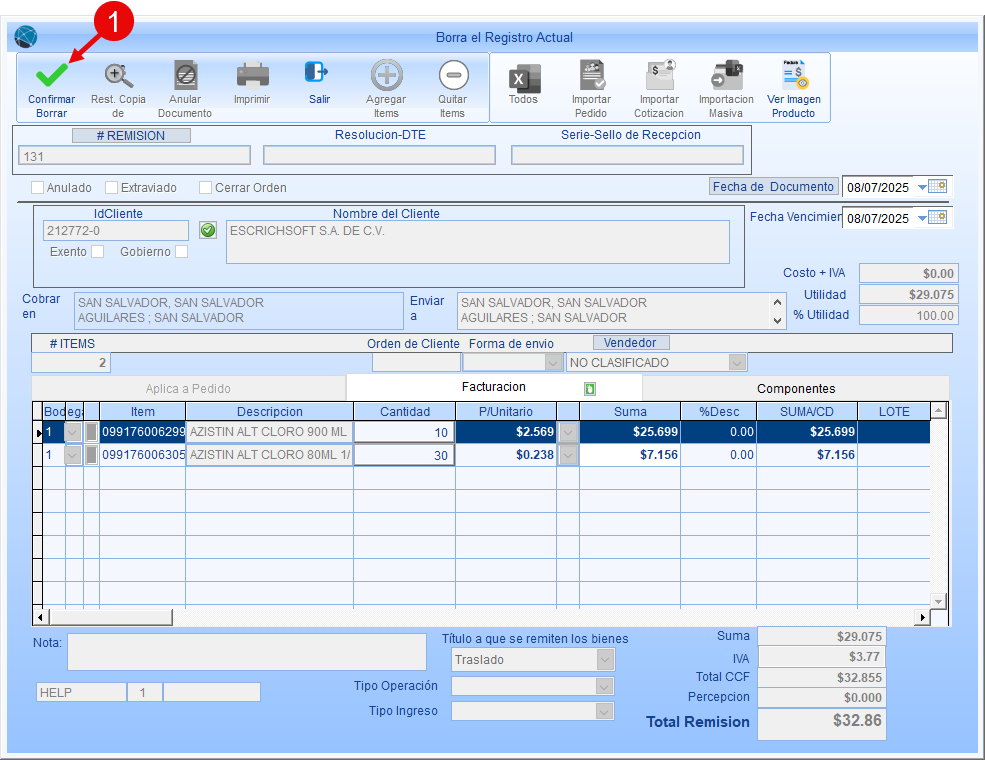Open Fecha de Documento calendar dropdown
This screenshot has width=985, height=760.
pyautogui.click(x=922, y=187)
